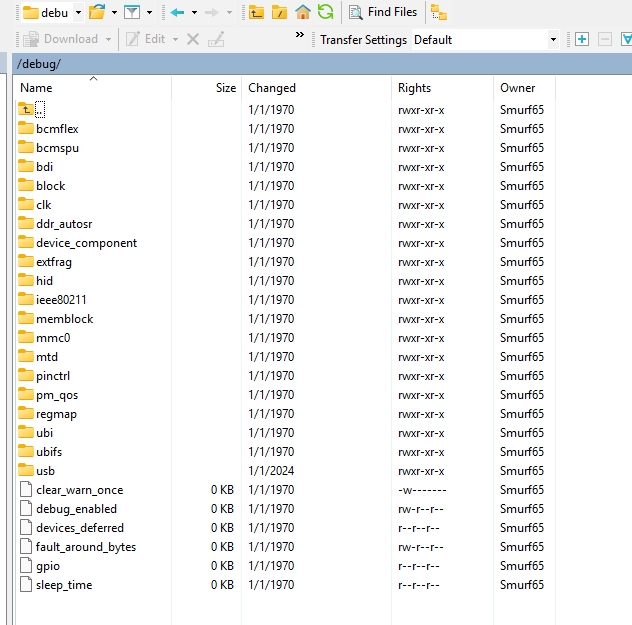Go back with the blue arrow
This screenshot has width=632, height=625.
point(177,12)
